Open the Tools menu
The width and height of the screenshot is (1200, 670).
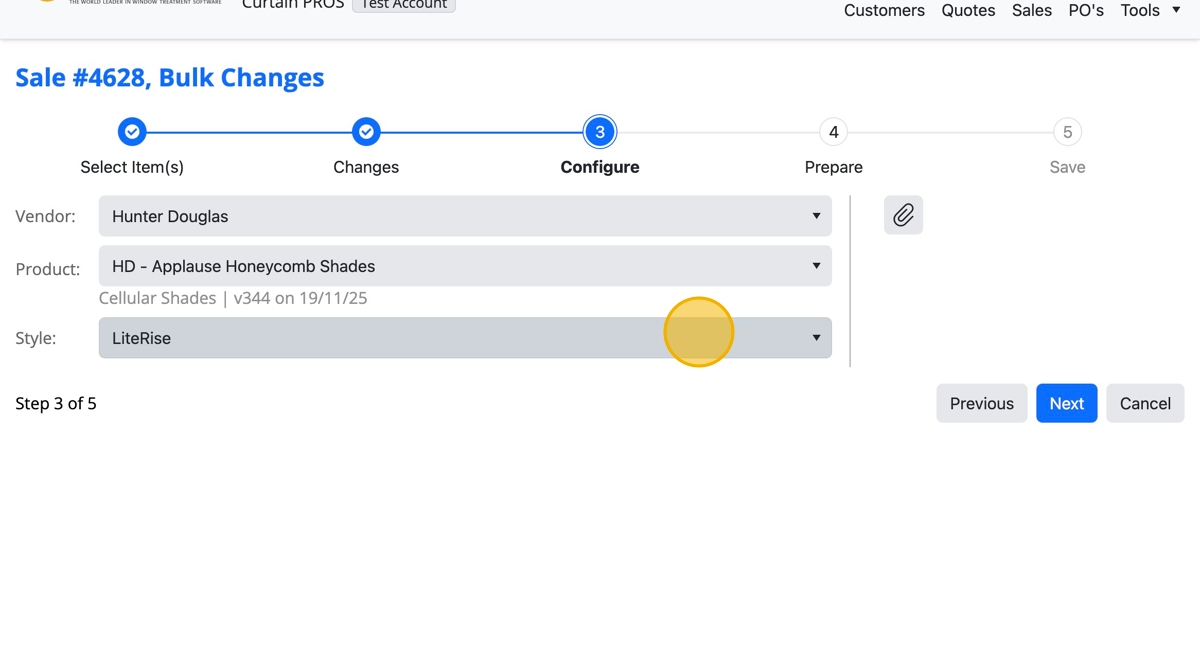point(1140,10)
